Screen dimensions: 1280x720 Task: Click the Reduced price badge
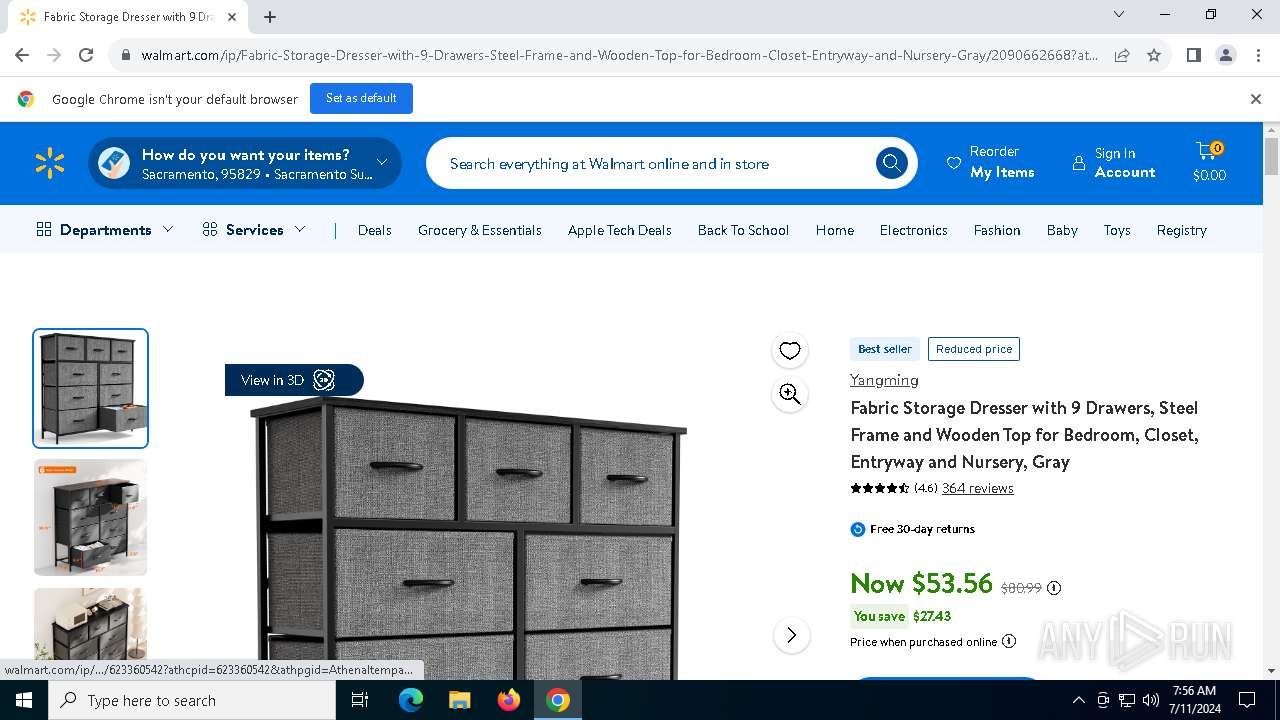point(974,349)
